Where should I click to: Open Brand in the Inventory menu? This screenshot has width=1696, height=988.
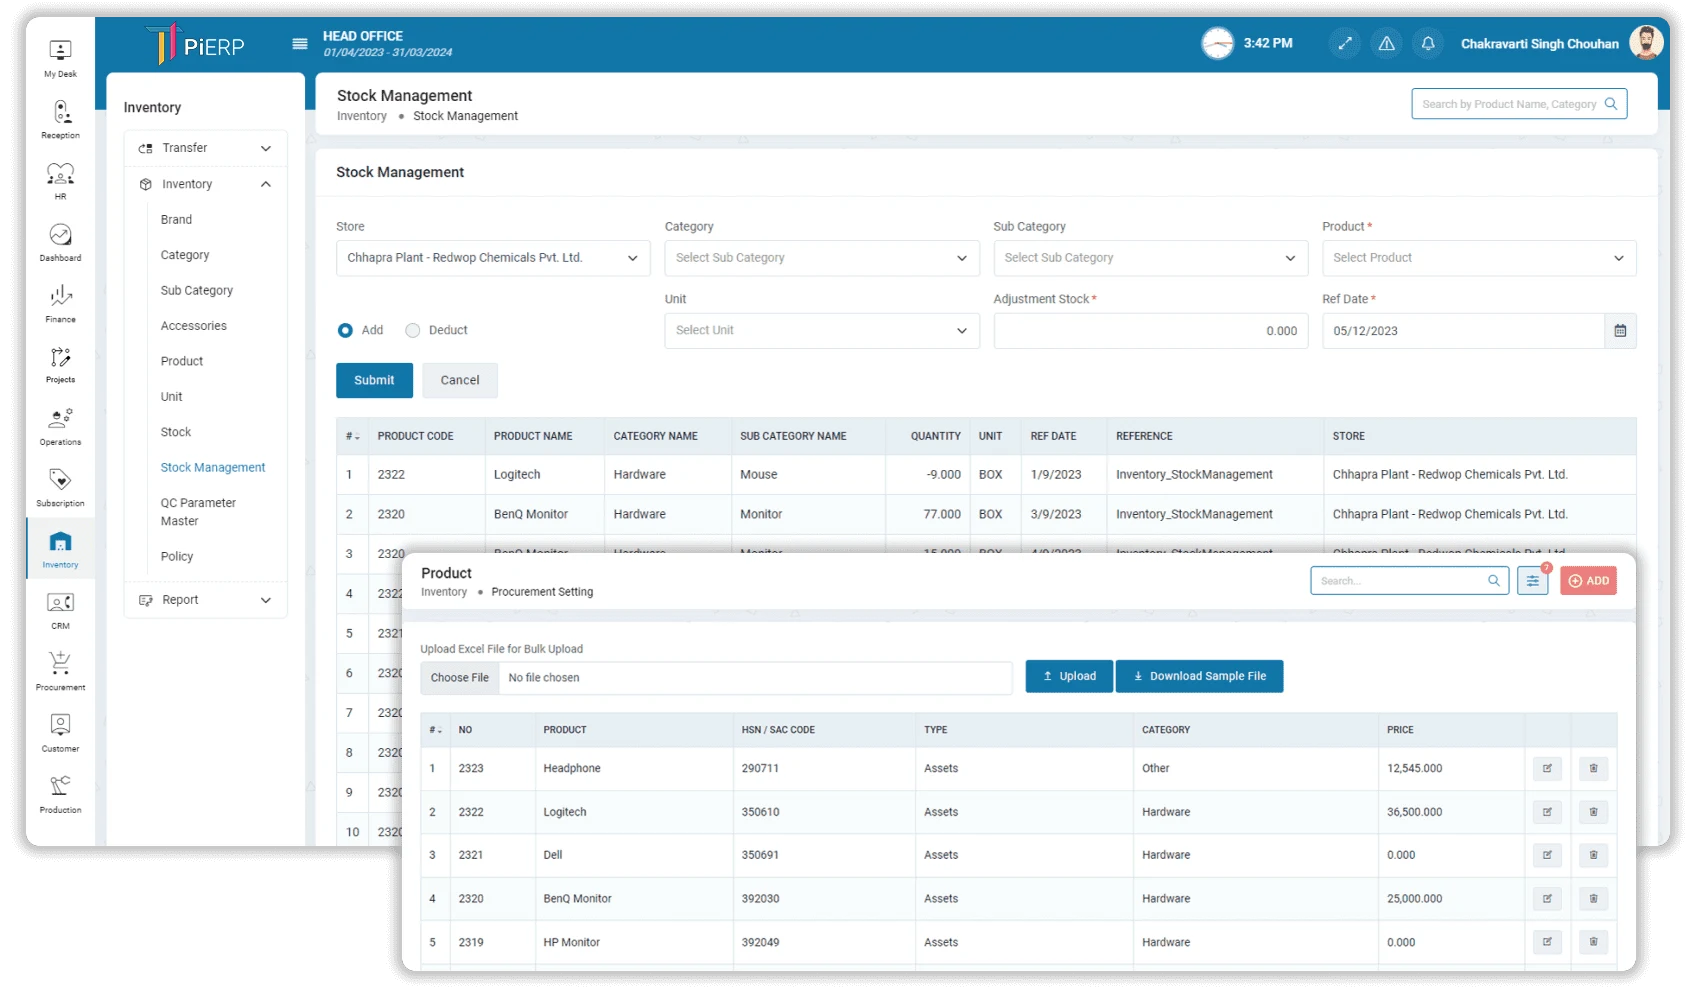[176, 219]
